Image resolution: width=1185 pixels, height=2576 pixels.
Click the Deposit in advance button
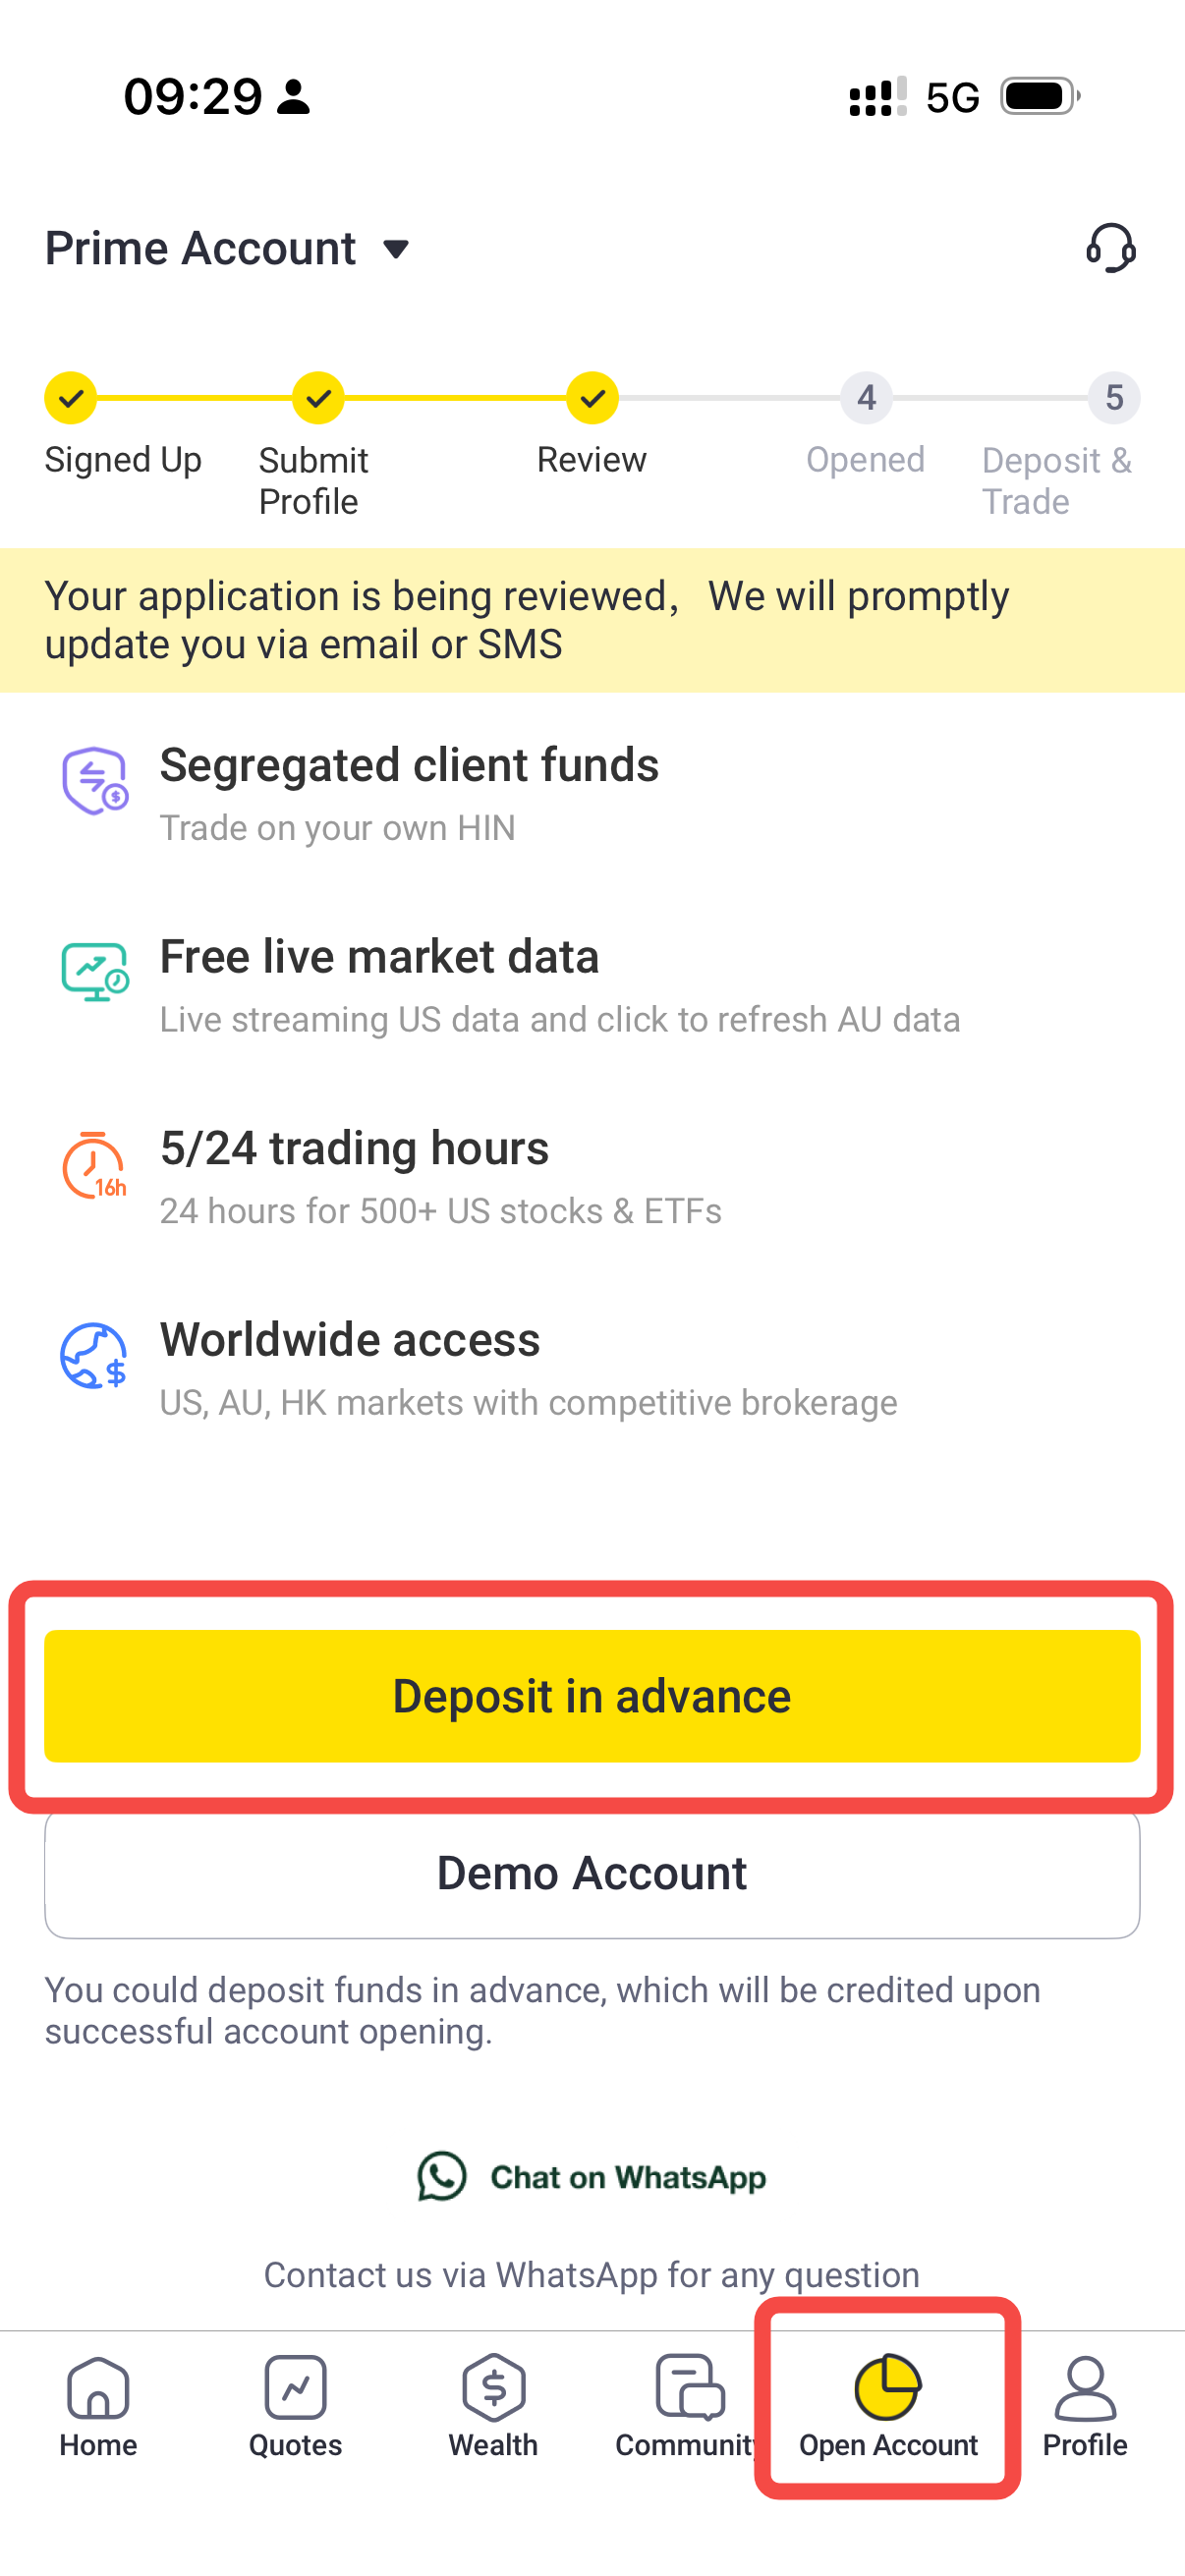[592, 1696]
